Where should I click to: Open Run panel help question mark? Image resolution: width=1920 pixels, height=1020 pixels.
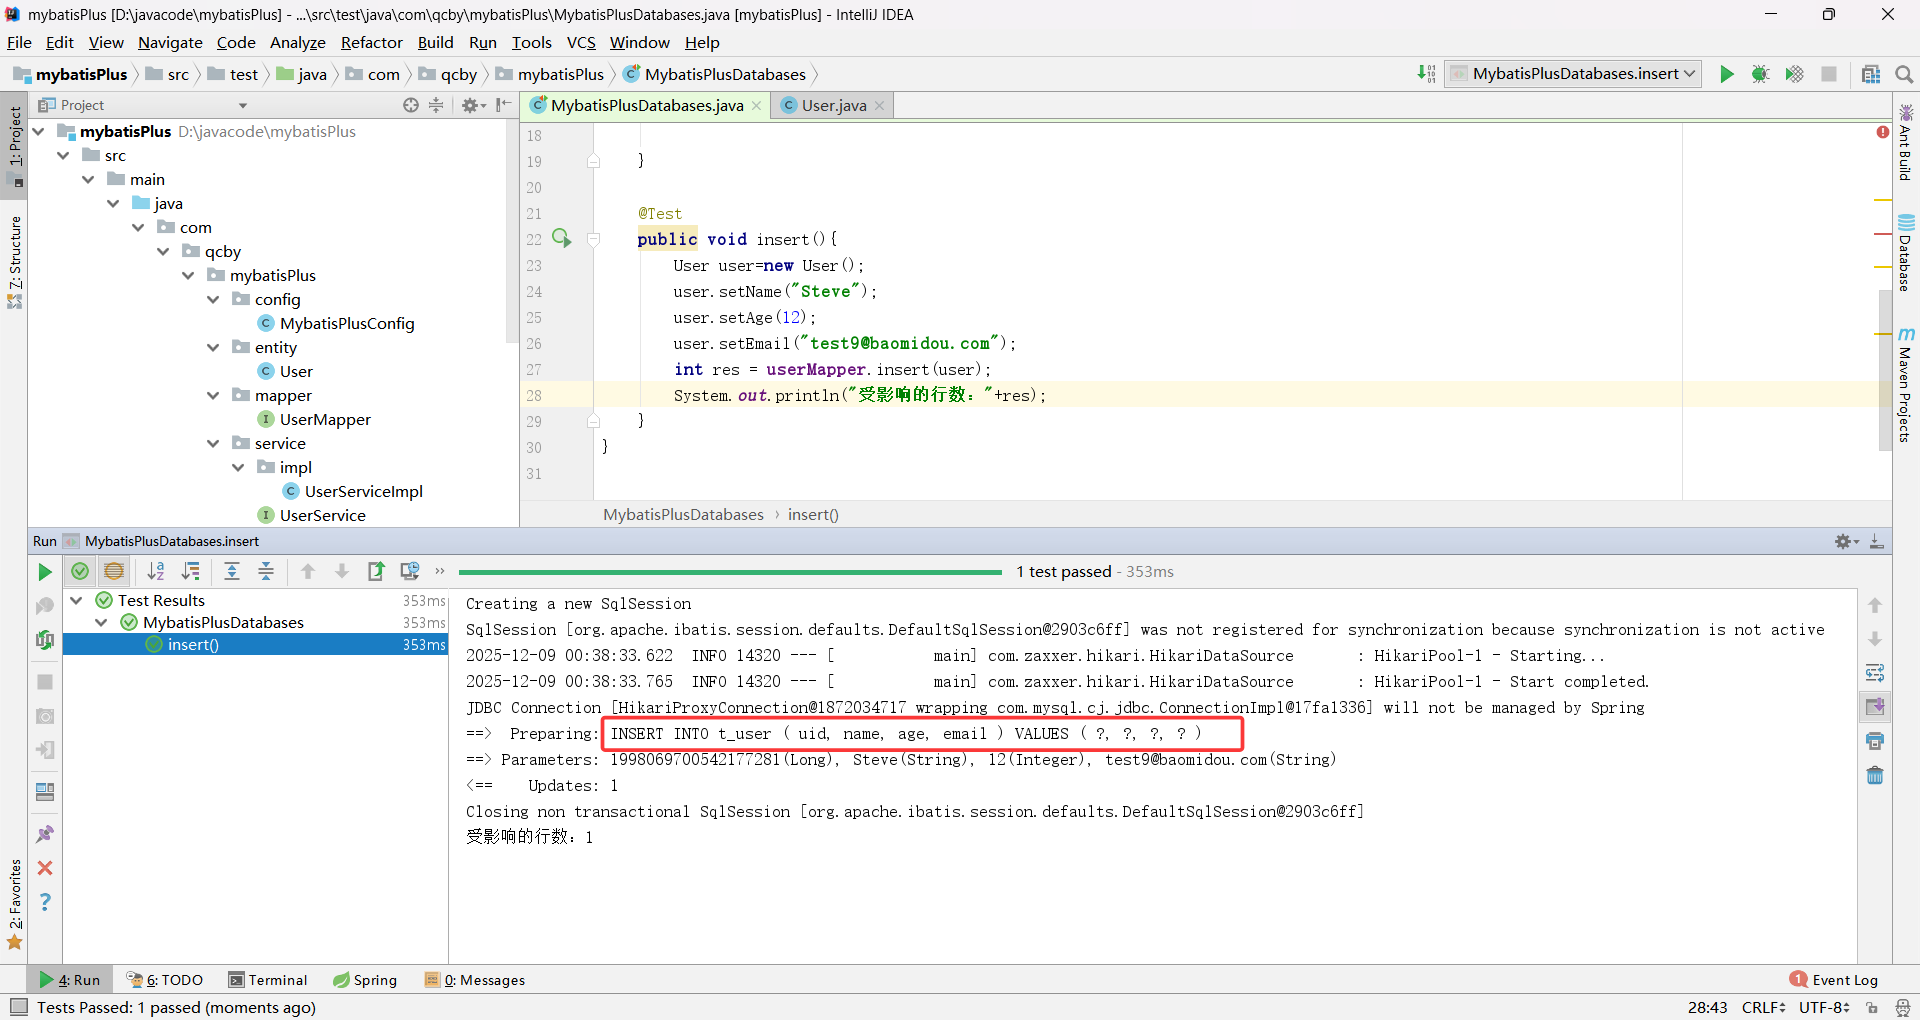pos(45,902)
